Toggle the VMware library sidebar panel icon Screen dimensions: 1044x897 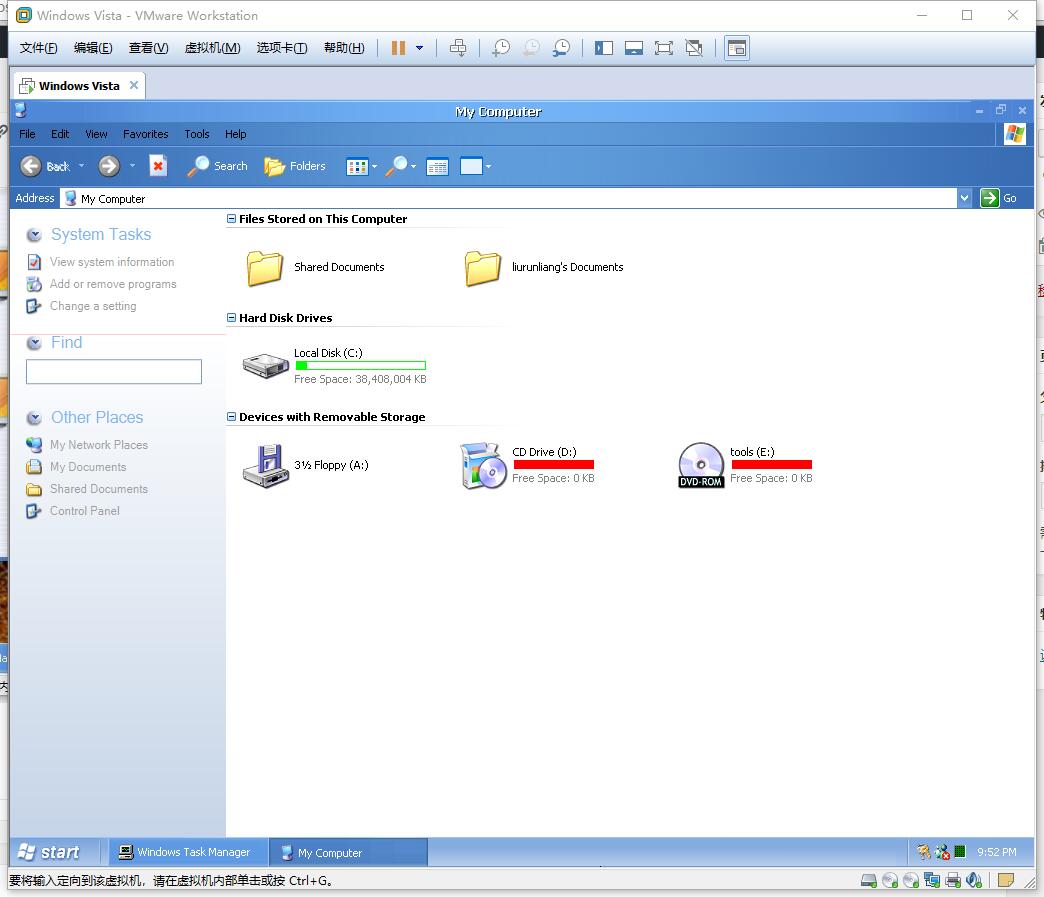click(604, 48)
